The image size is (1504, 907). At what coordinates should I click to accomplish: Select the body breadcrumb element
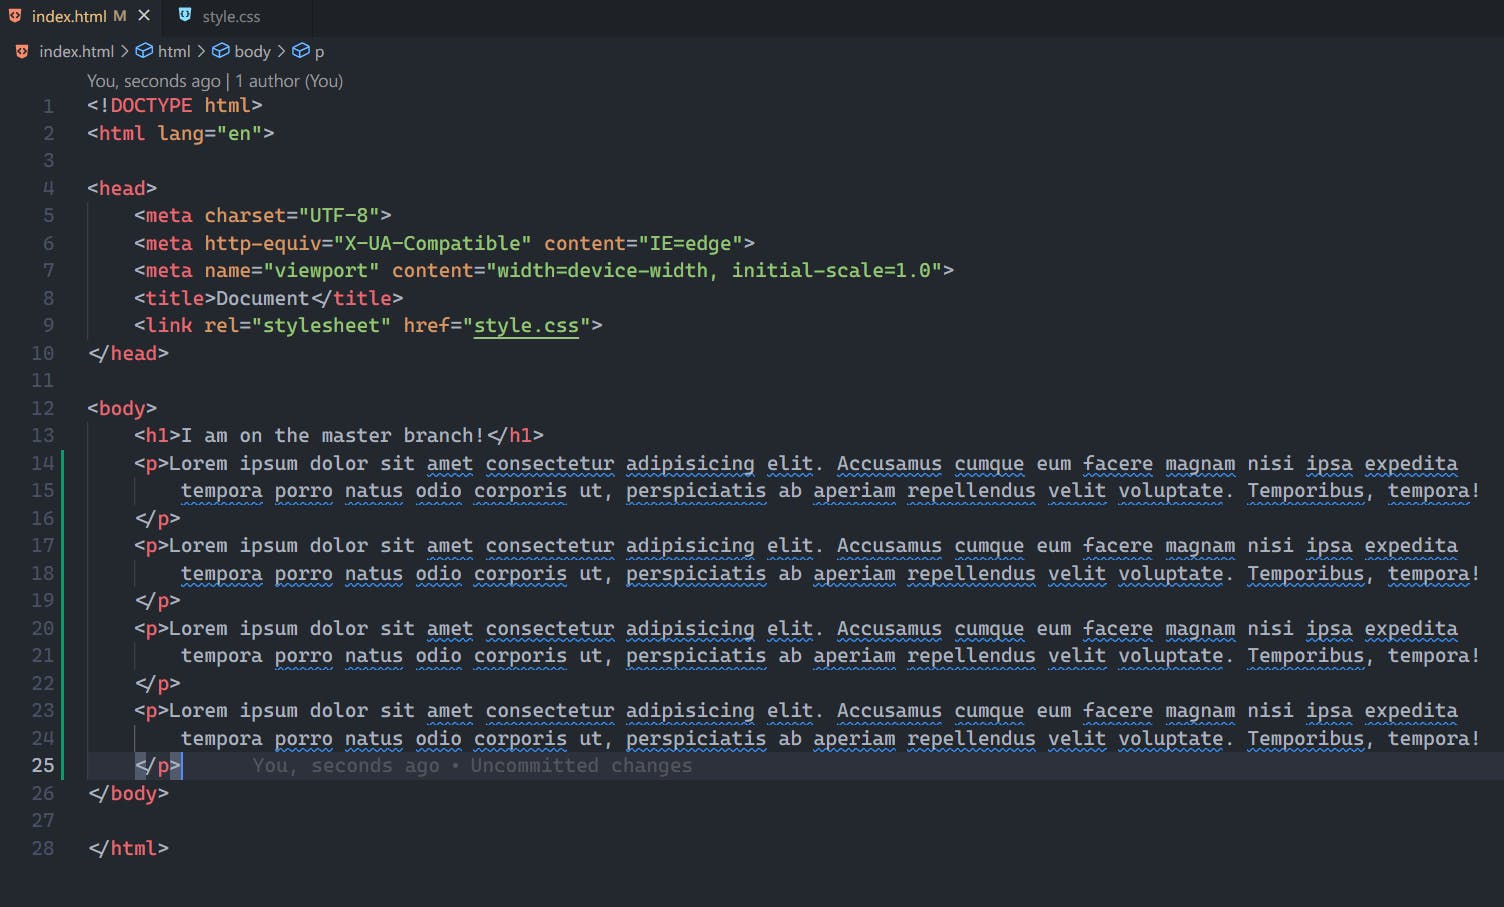click(252, 51)
